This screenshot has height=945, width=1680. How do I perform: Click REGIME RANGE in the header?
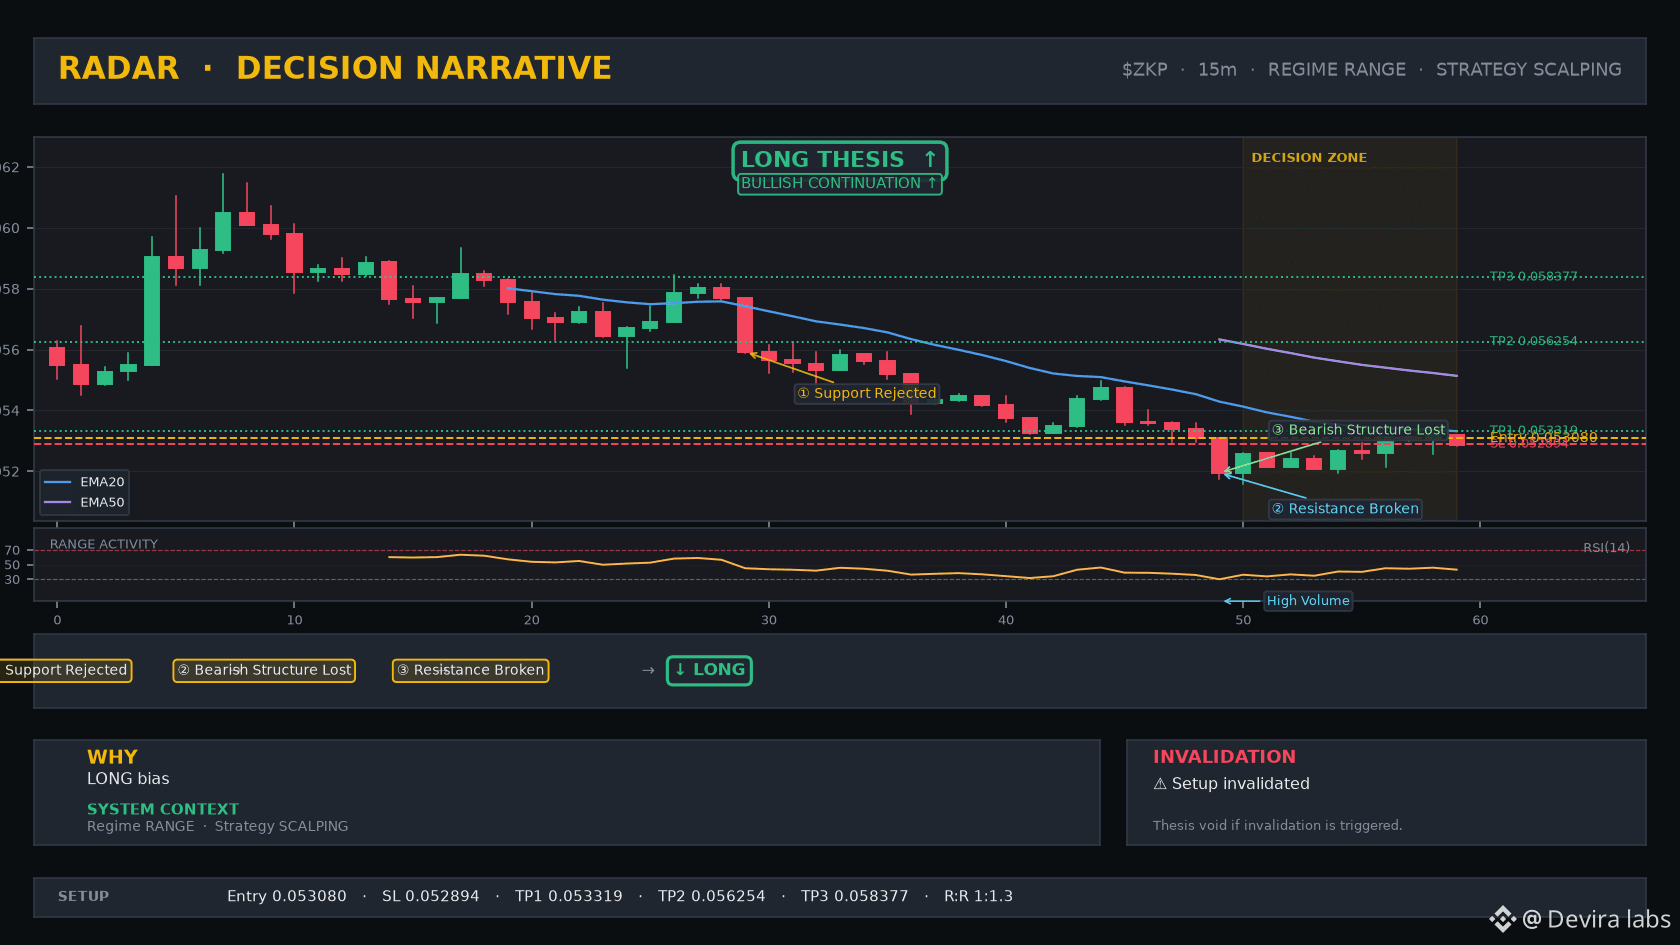(x=1337, y=70)
